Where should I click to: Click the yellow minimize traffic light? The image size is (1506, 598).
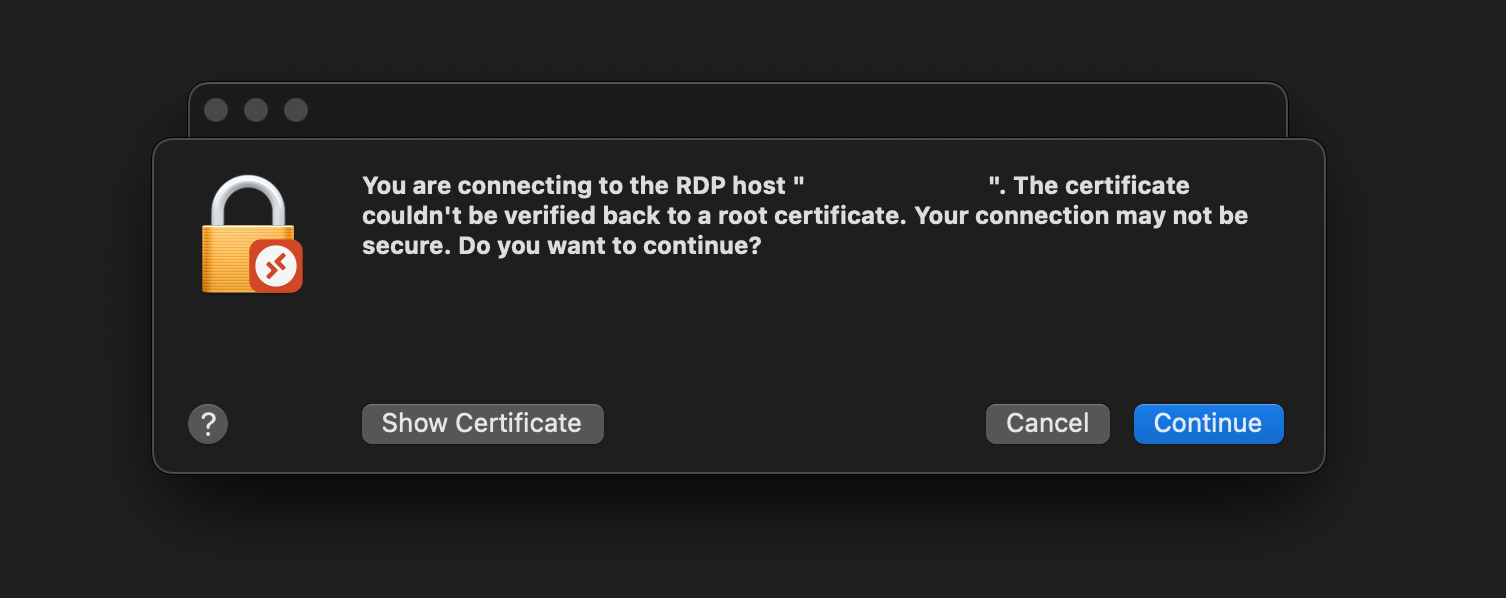click(x=256, y=110)
